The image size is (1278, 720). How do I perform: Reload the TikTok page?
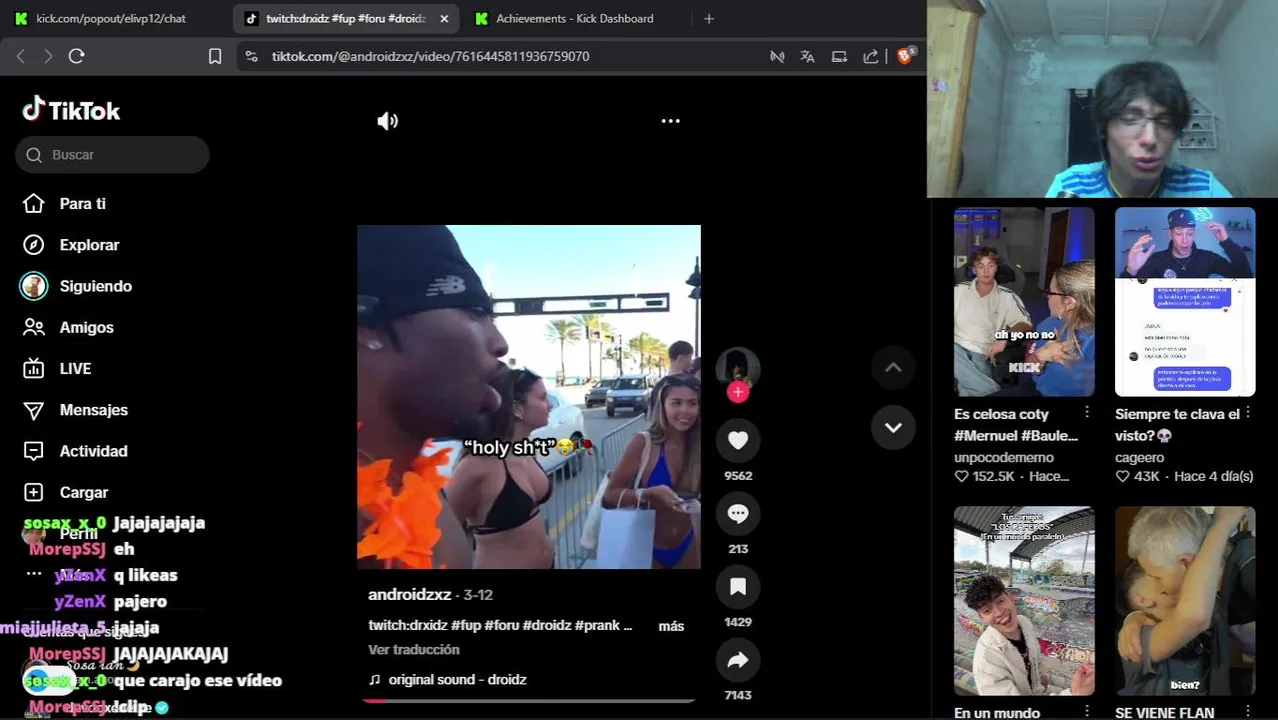click(x=77, y=56)
